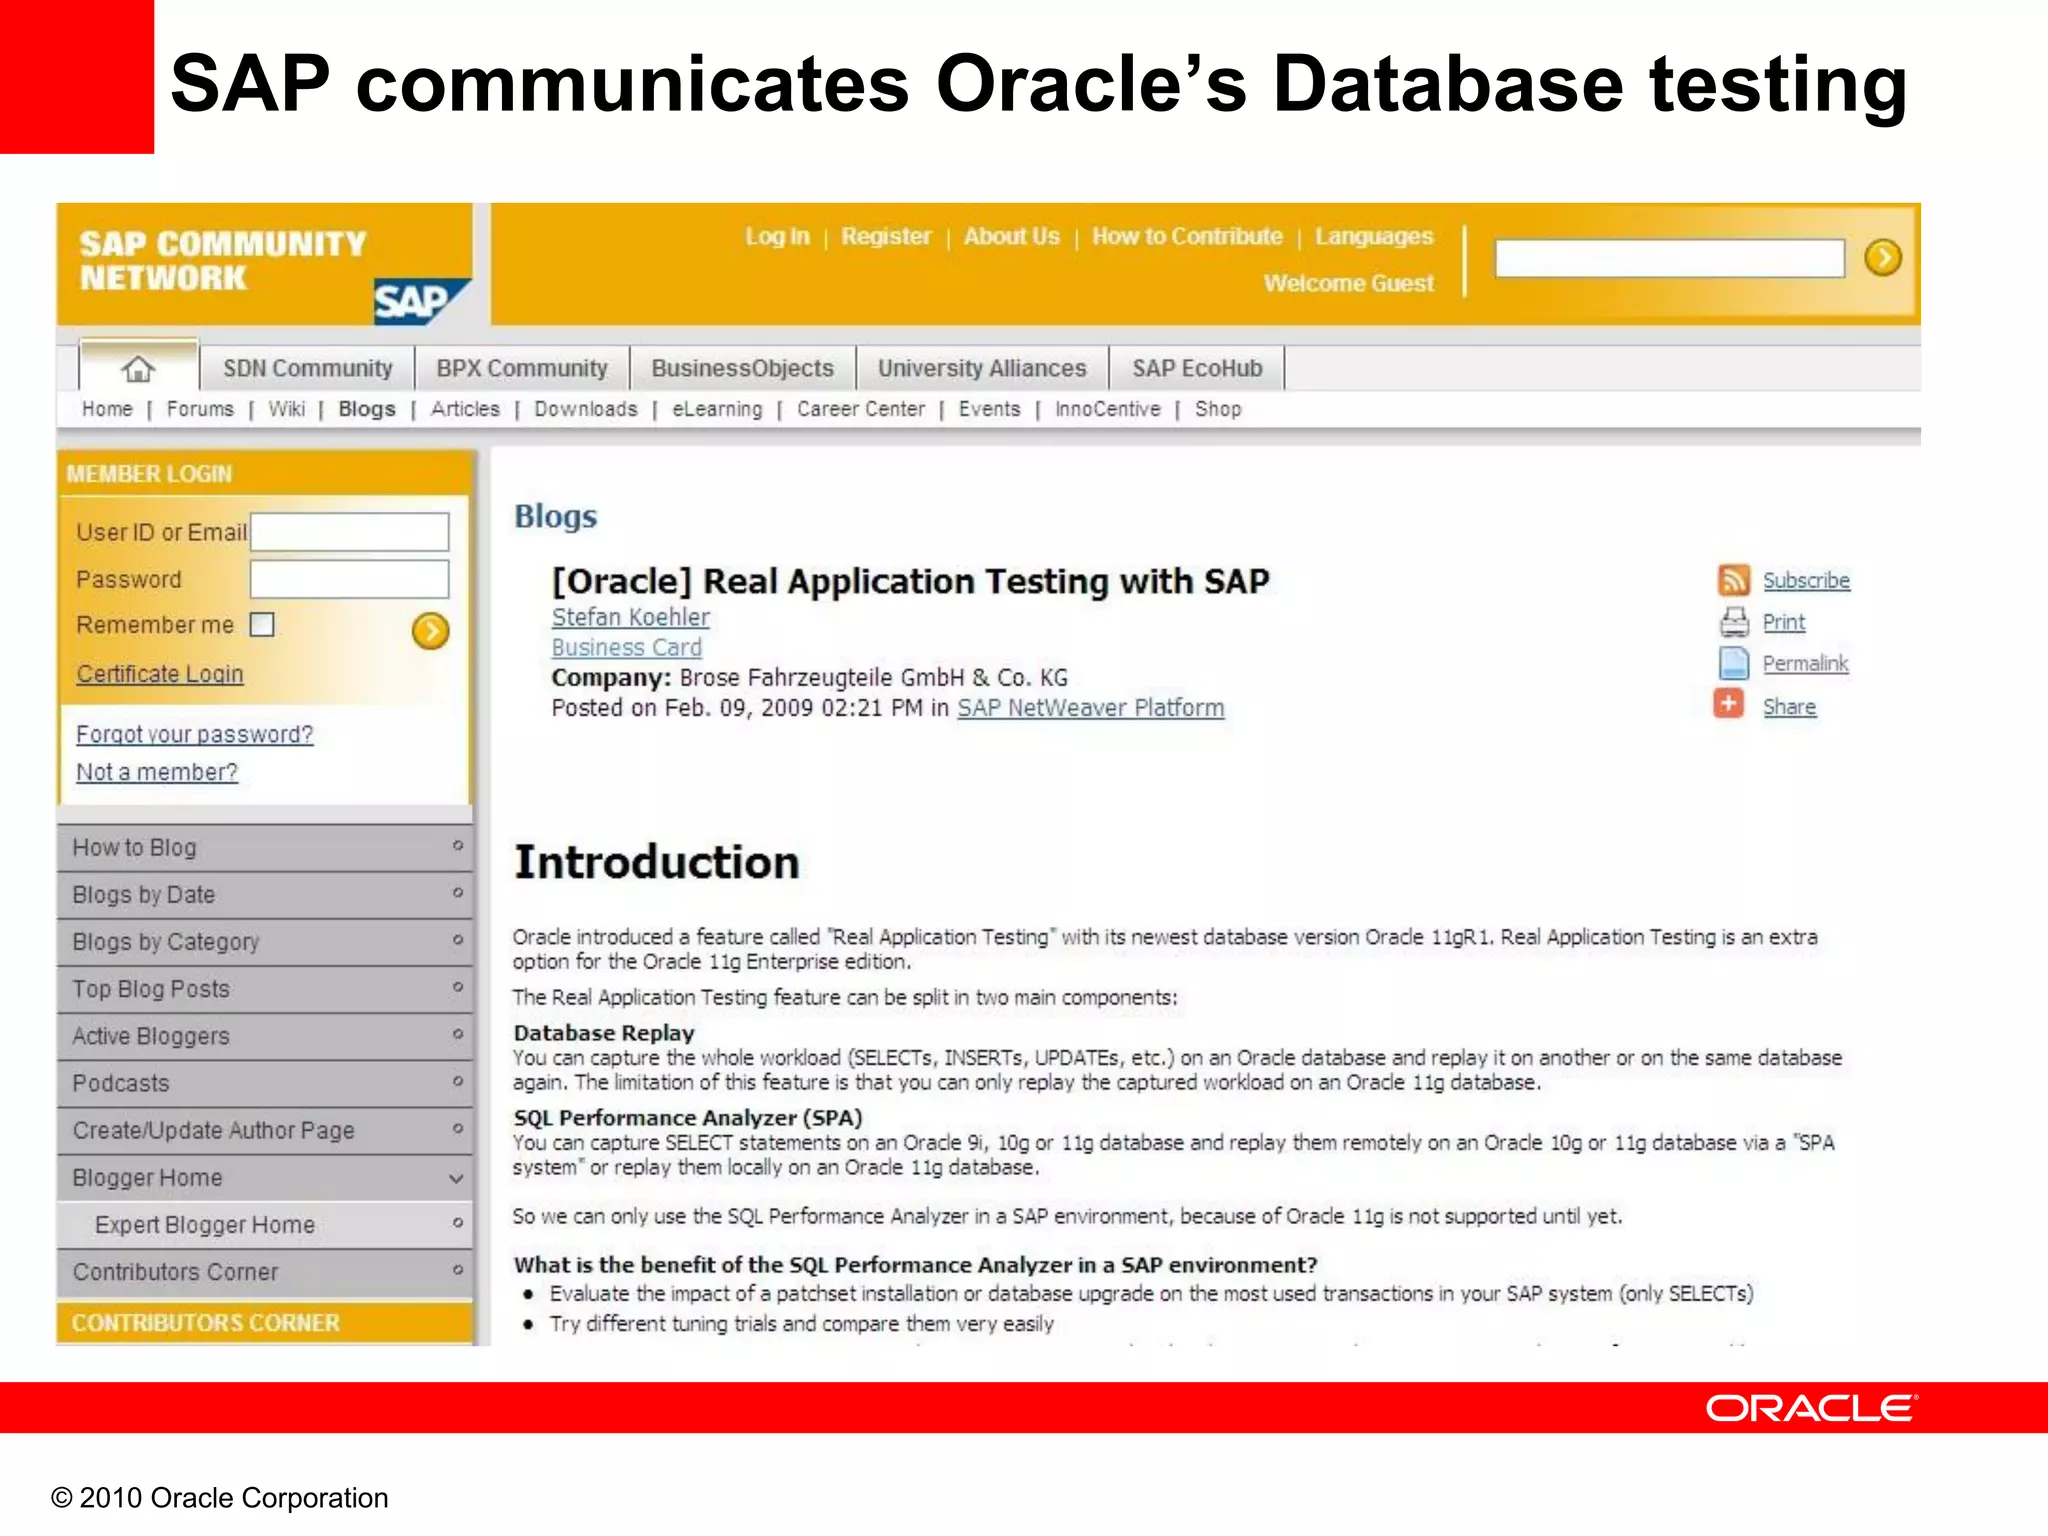Open the BusinessObjects tab
The image size is (2048, 1536).
point(742,368)
